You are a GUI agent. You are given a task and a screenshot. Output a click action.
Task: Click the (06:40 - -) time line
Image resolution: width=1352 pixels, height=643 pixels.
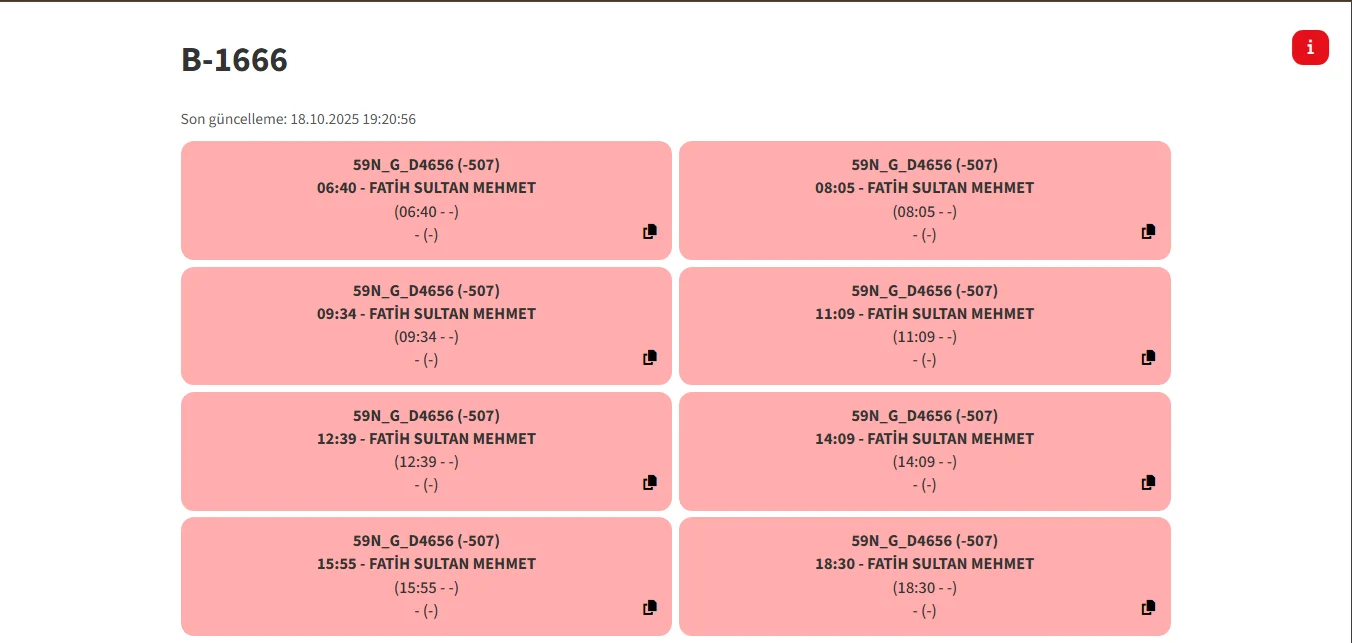pyautogui.click(x=426, y=212)
